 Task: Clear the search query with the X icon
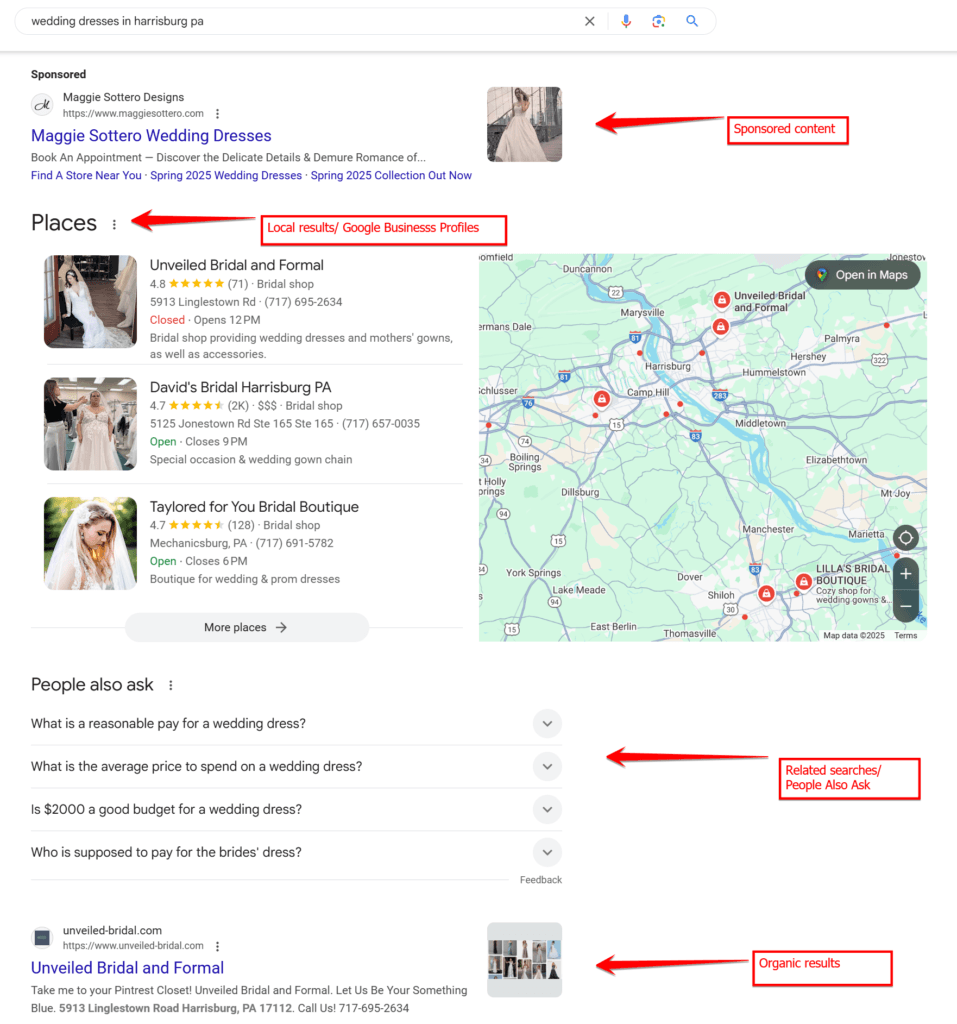tap(589, 21)
